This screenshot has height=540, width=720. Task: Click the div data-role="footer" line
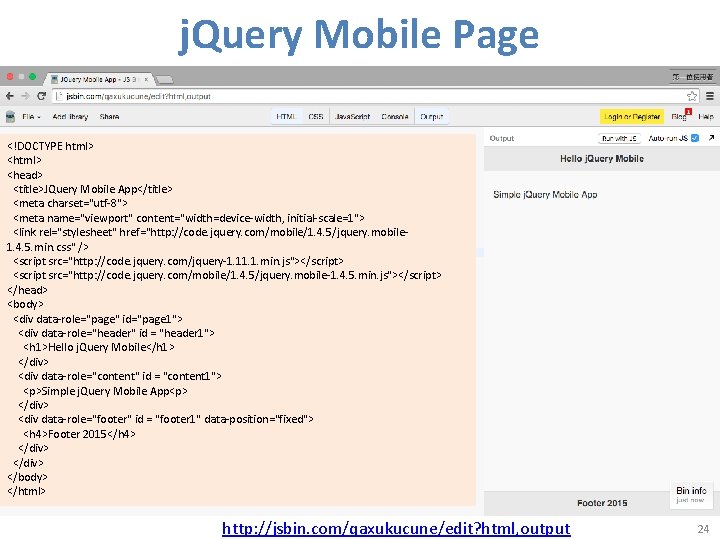click(x=166, y=419)
